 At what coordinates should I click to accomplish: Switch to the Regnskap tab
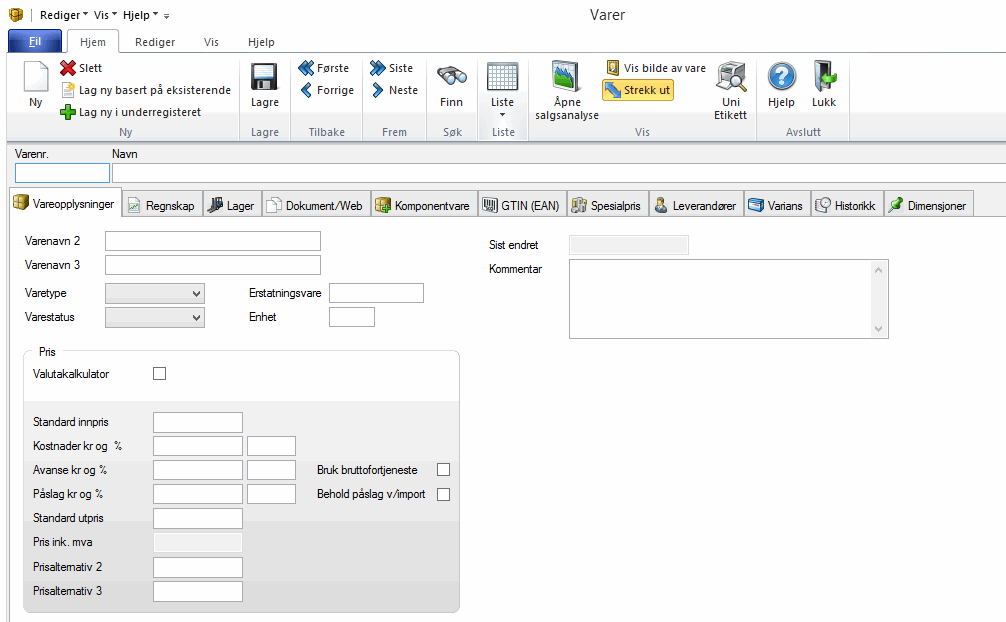pyautogui.click(x=163, y=206)
